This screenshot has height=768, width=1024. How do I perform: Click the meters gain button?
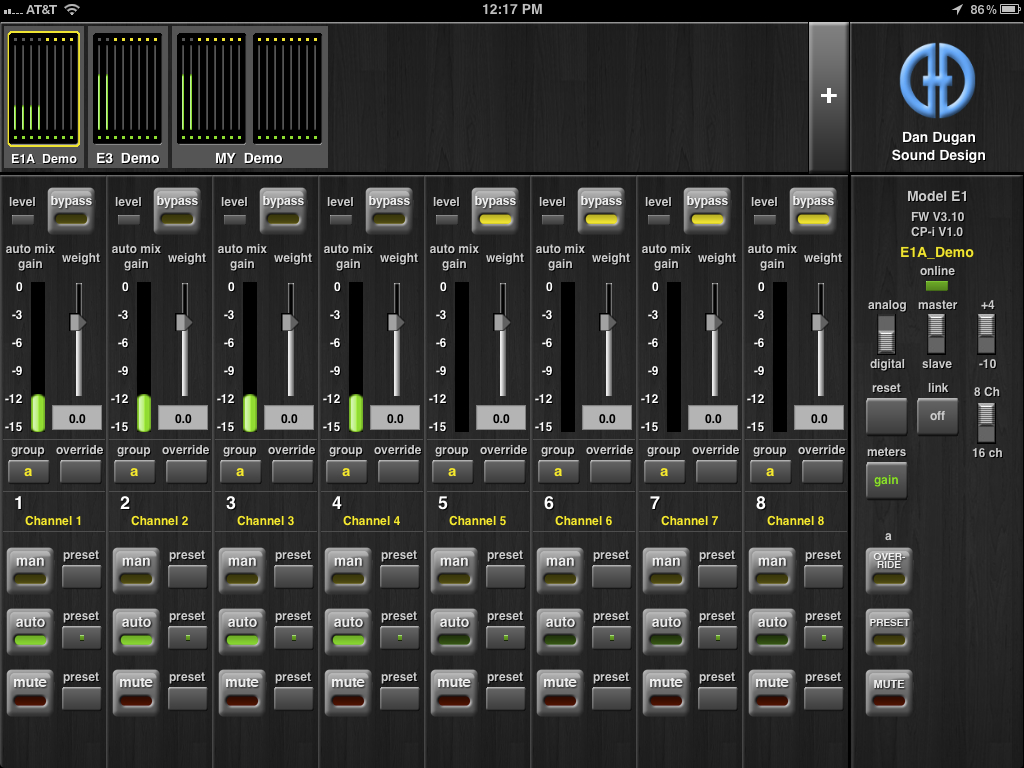[886, 480]
